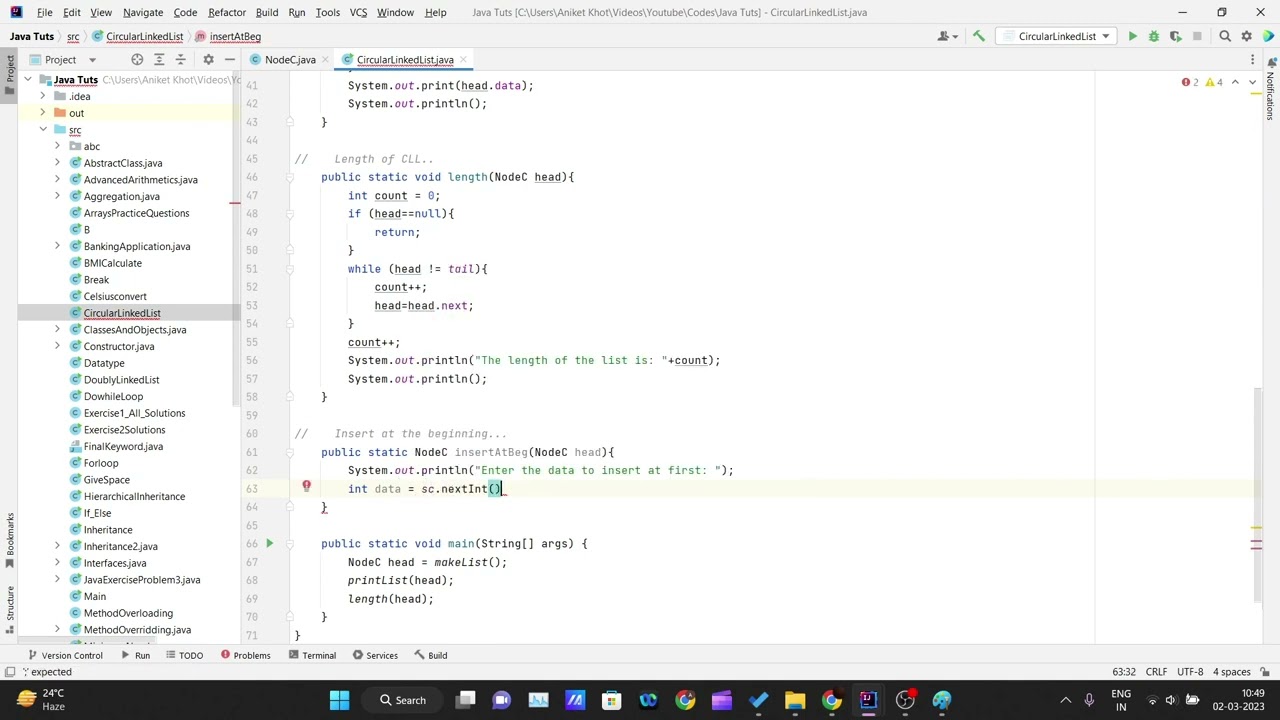Image resolution: width=1280 pixels, height=720 pixels.
Task: Click 63:32 cursor position in status bar
Action: [x=1123, y=672]
